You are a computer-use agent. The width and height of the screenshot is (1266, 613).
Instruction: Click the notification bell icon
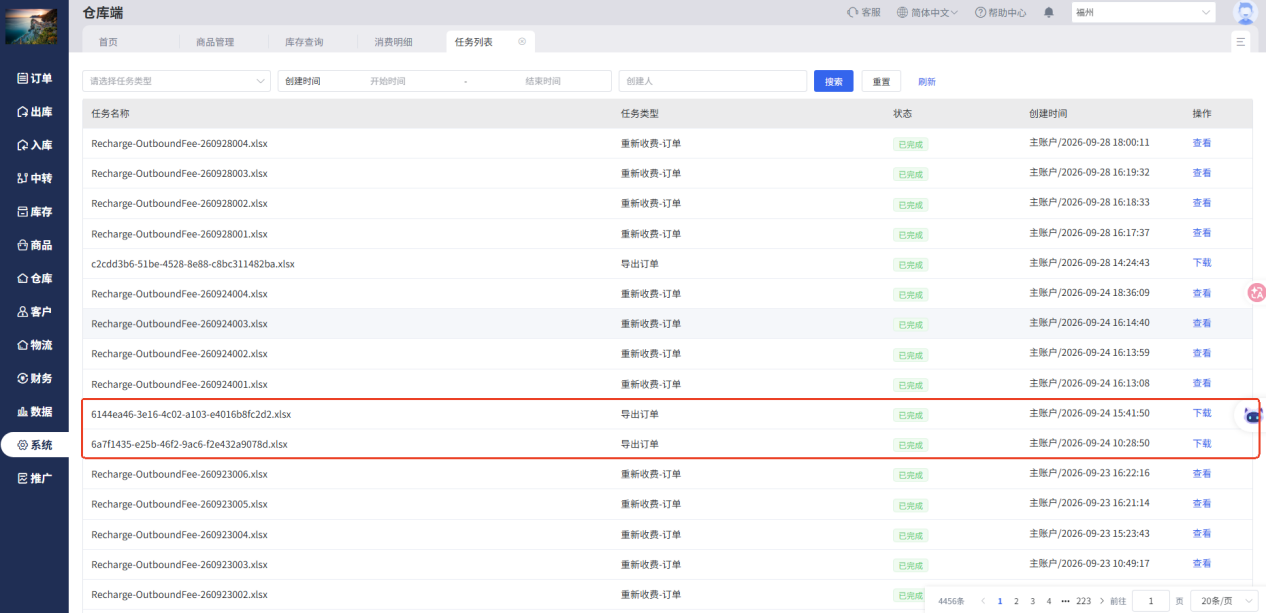coord(1049,12)
